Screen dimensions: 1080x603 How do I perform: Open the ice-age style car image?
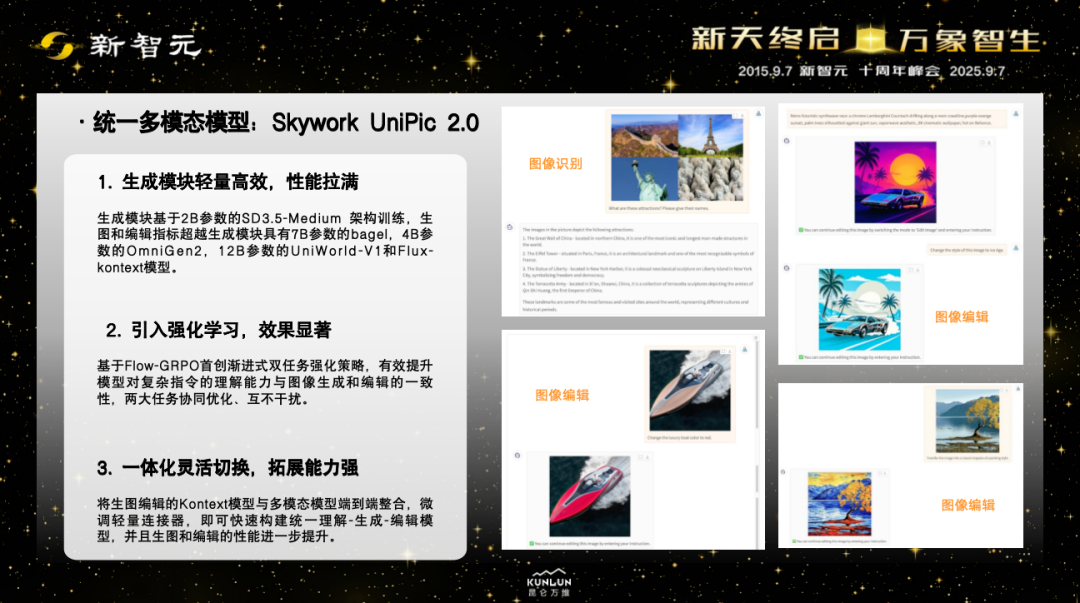pos(859,310)
